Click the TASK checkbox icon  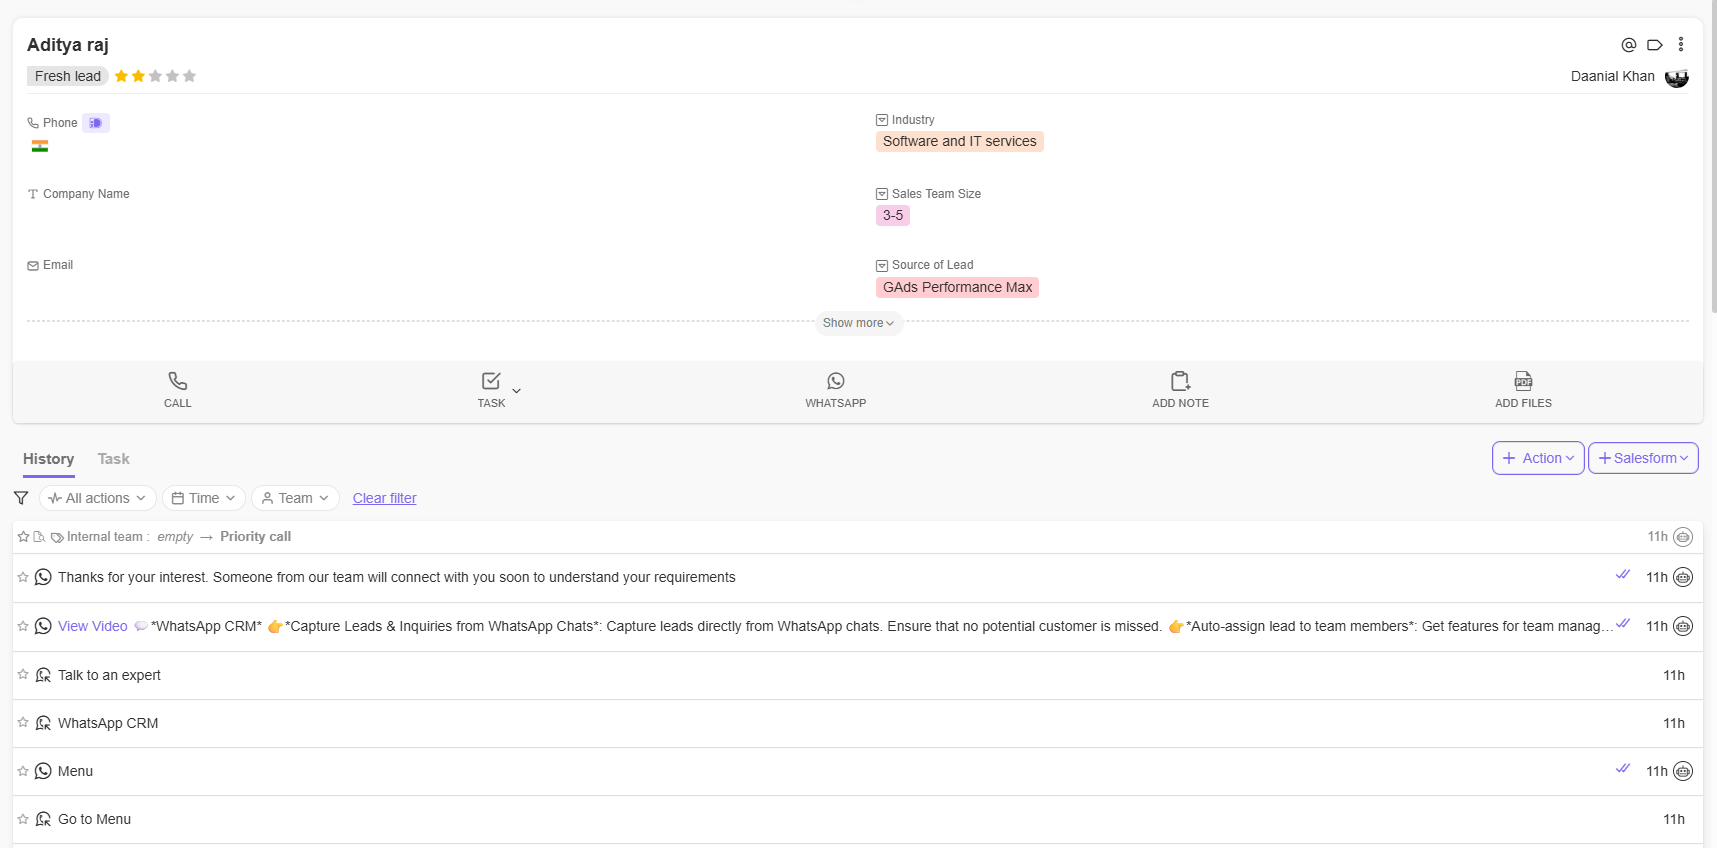click(x=491, y=381)
